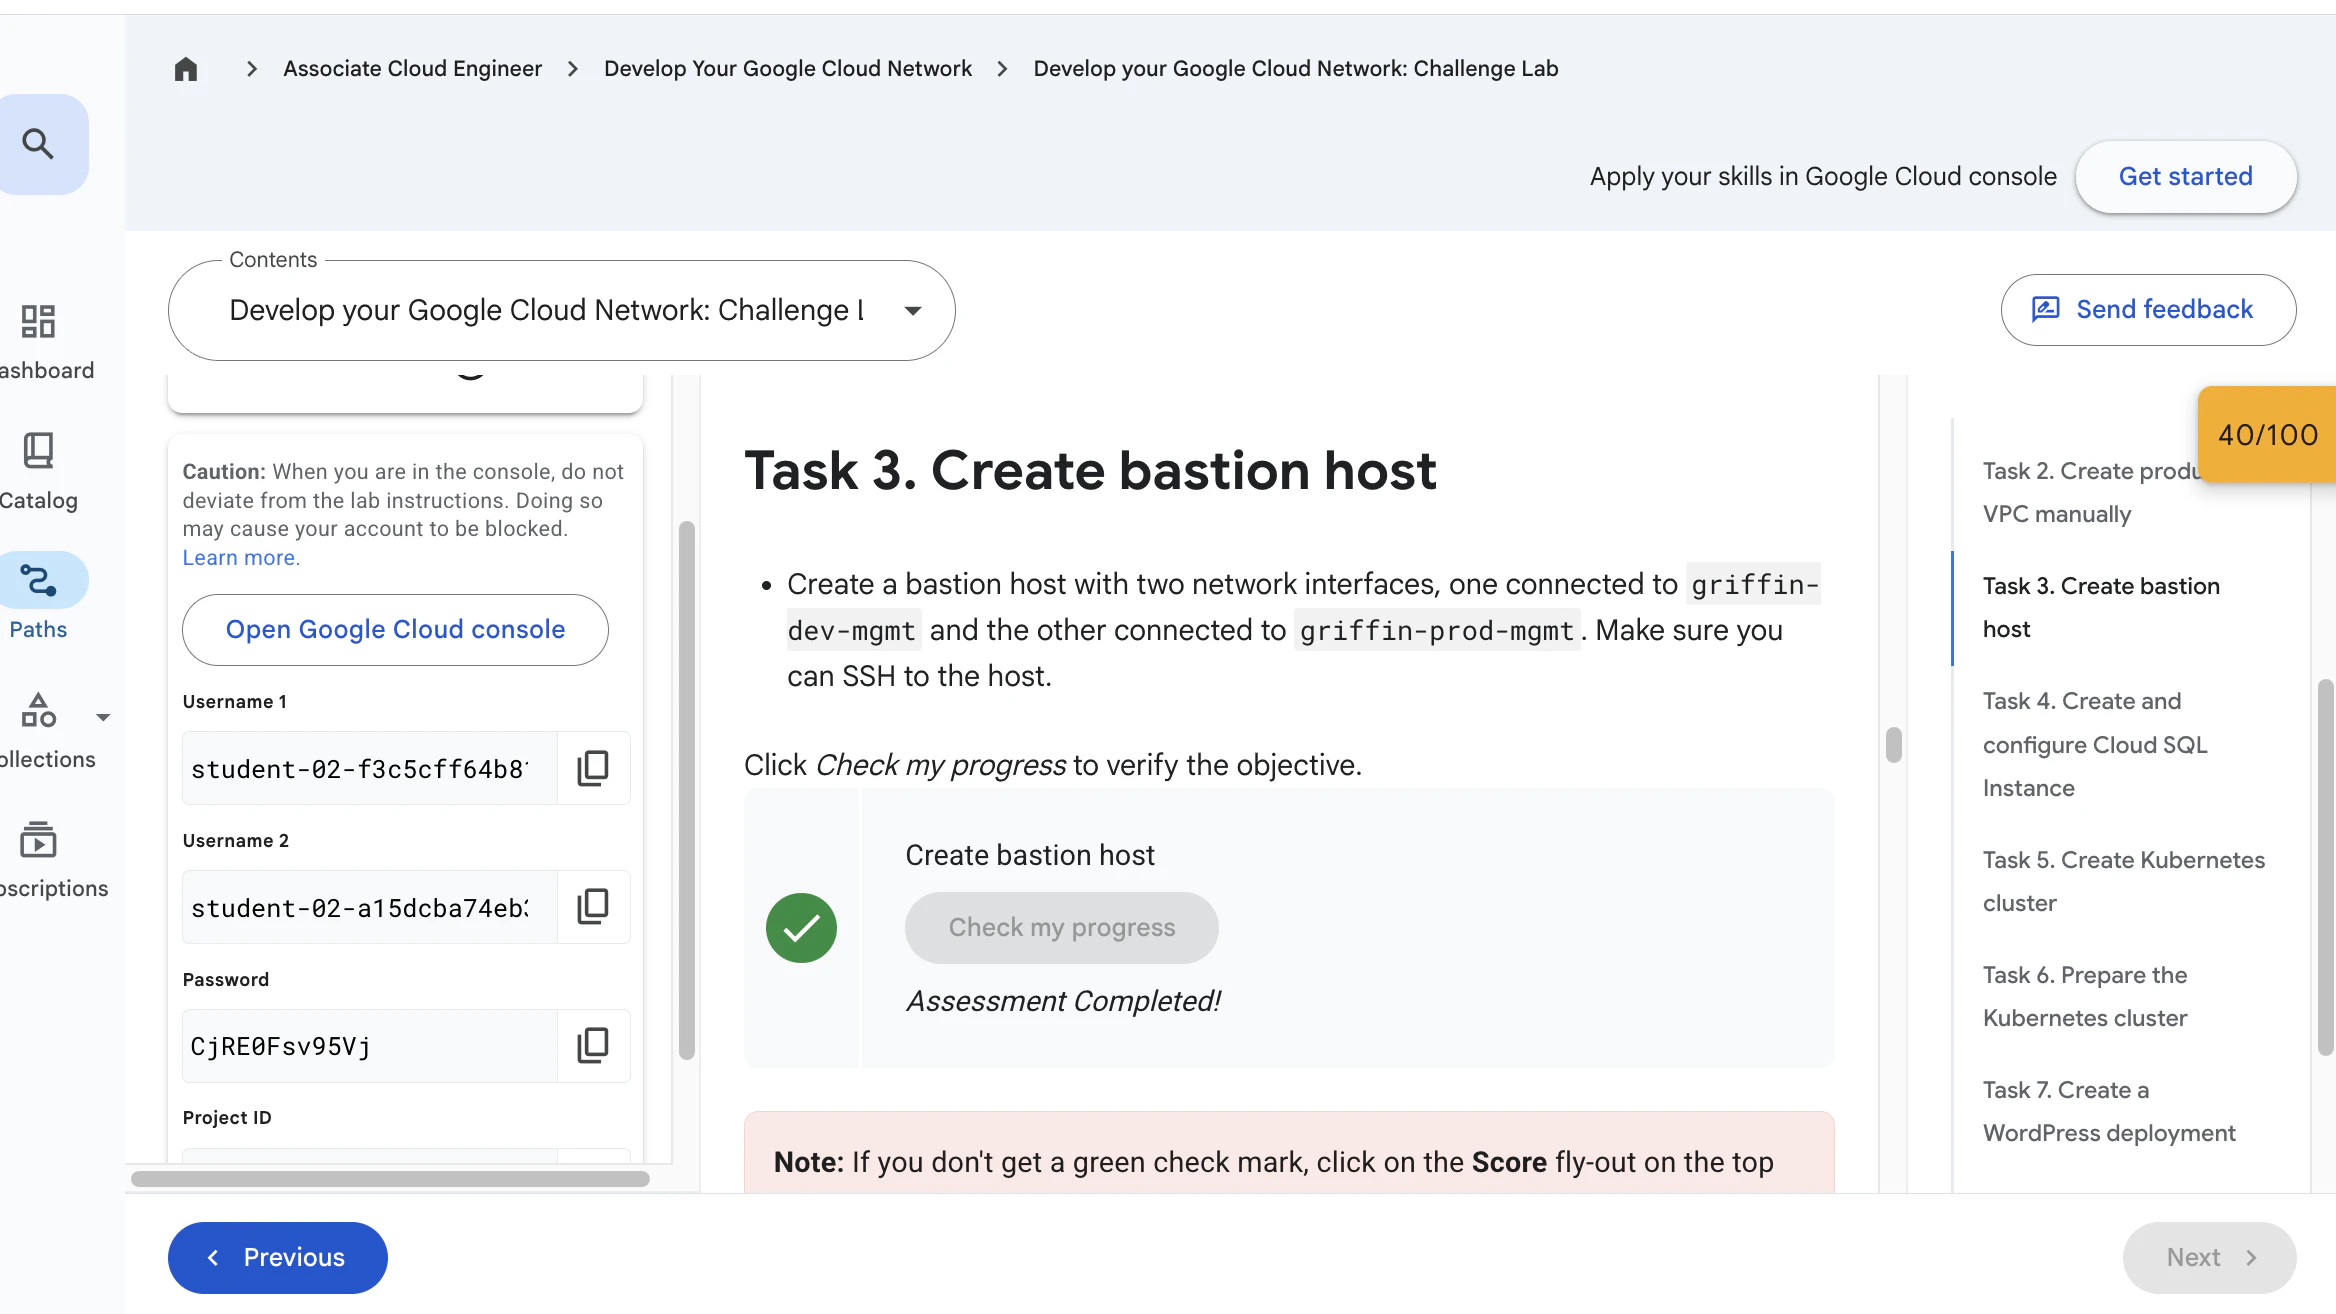Go to Task 7 WordPress deployment
Viewport: 2336px width, 1314px height.
click(x=2109, y=1111)
